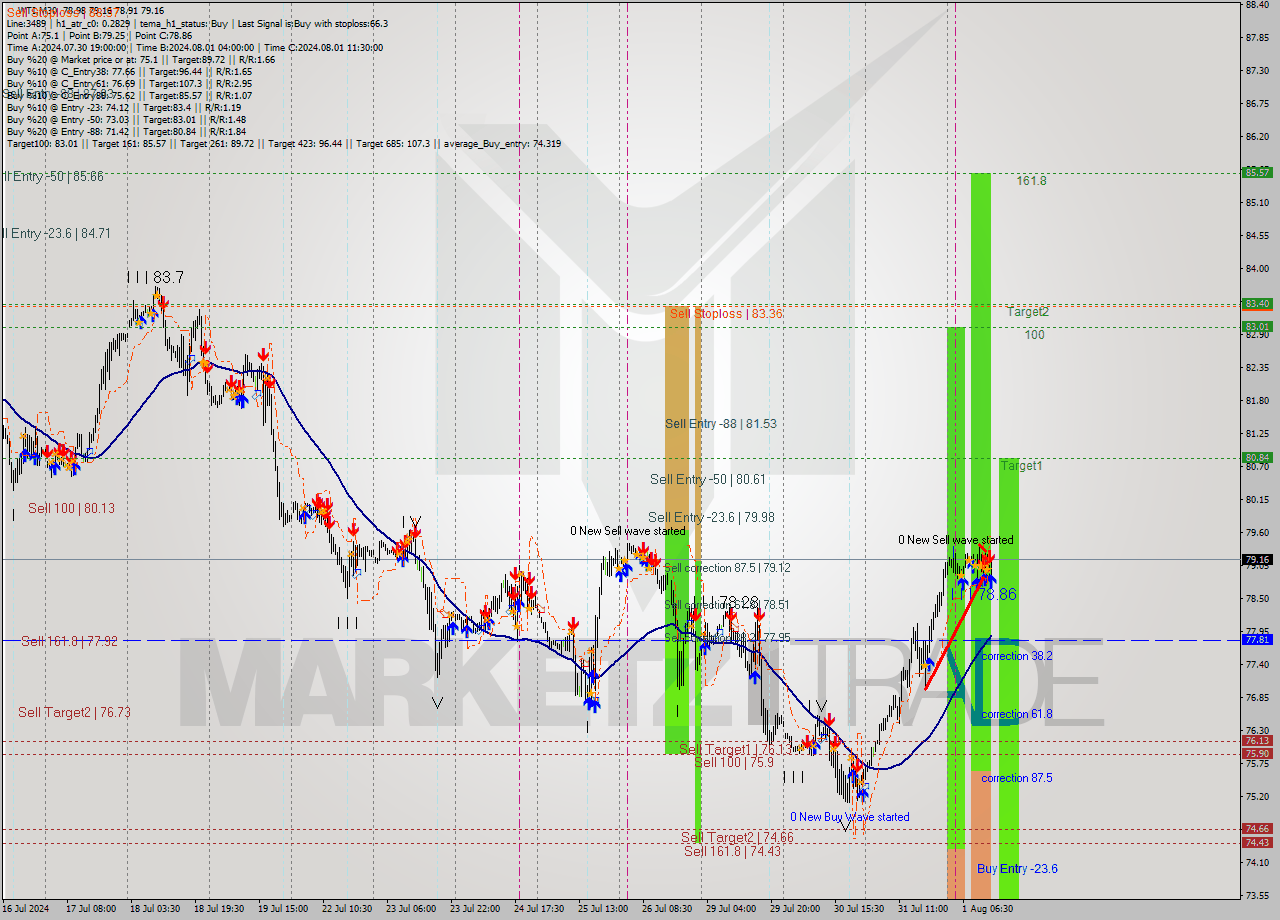Click Sell Entry -23.6 | 79.98 label

711,518
